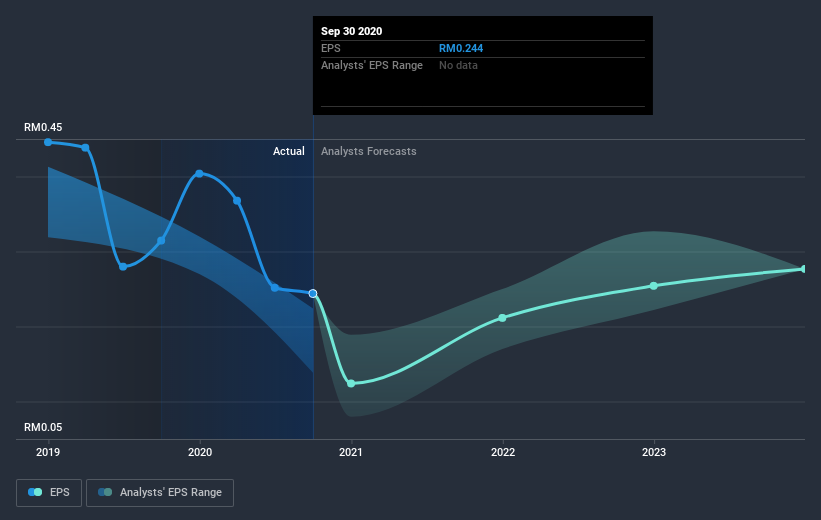Select the 2021 forecast low data point
Screen dimensions: 821x520
(x=351, y=383)
